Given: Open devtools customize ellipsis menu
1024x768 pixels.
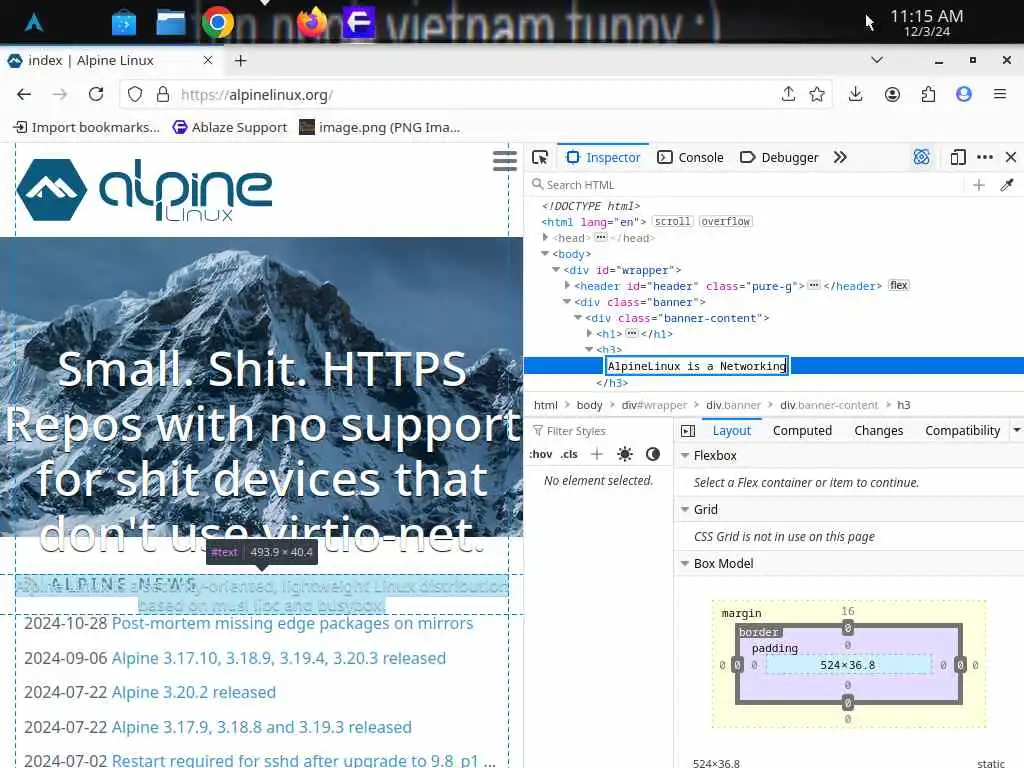Looking at the screenshot, I should (985, 157).
